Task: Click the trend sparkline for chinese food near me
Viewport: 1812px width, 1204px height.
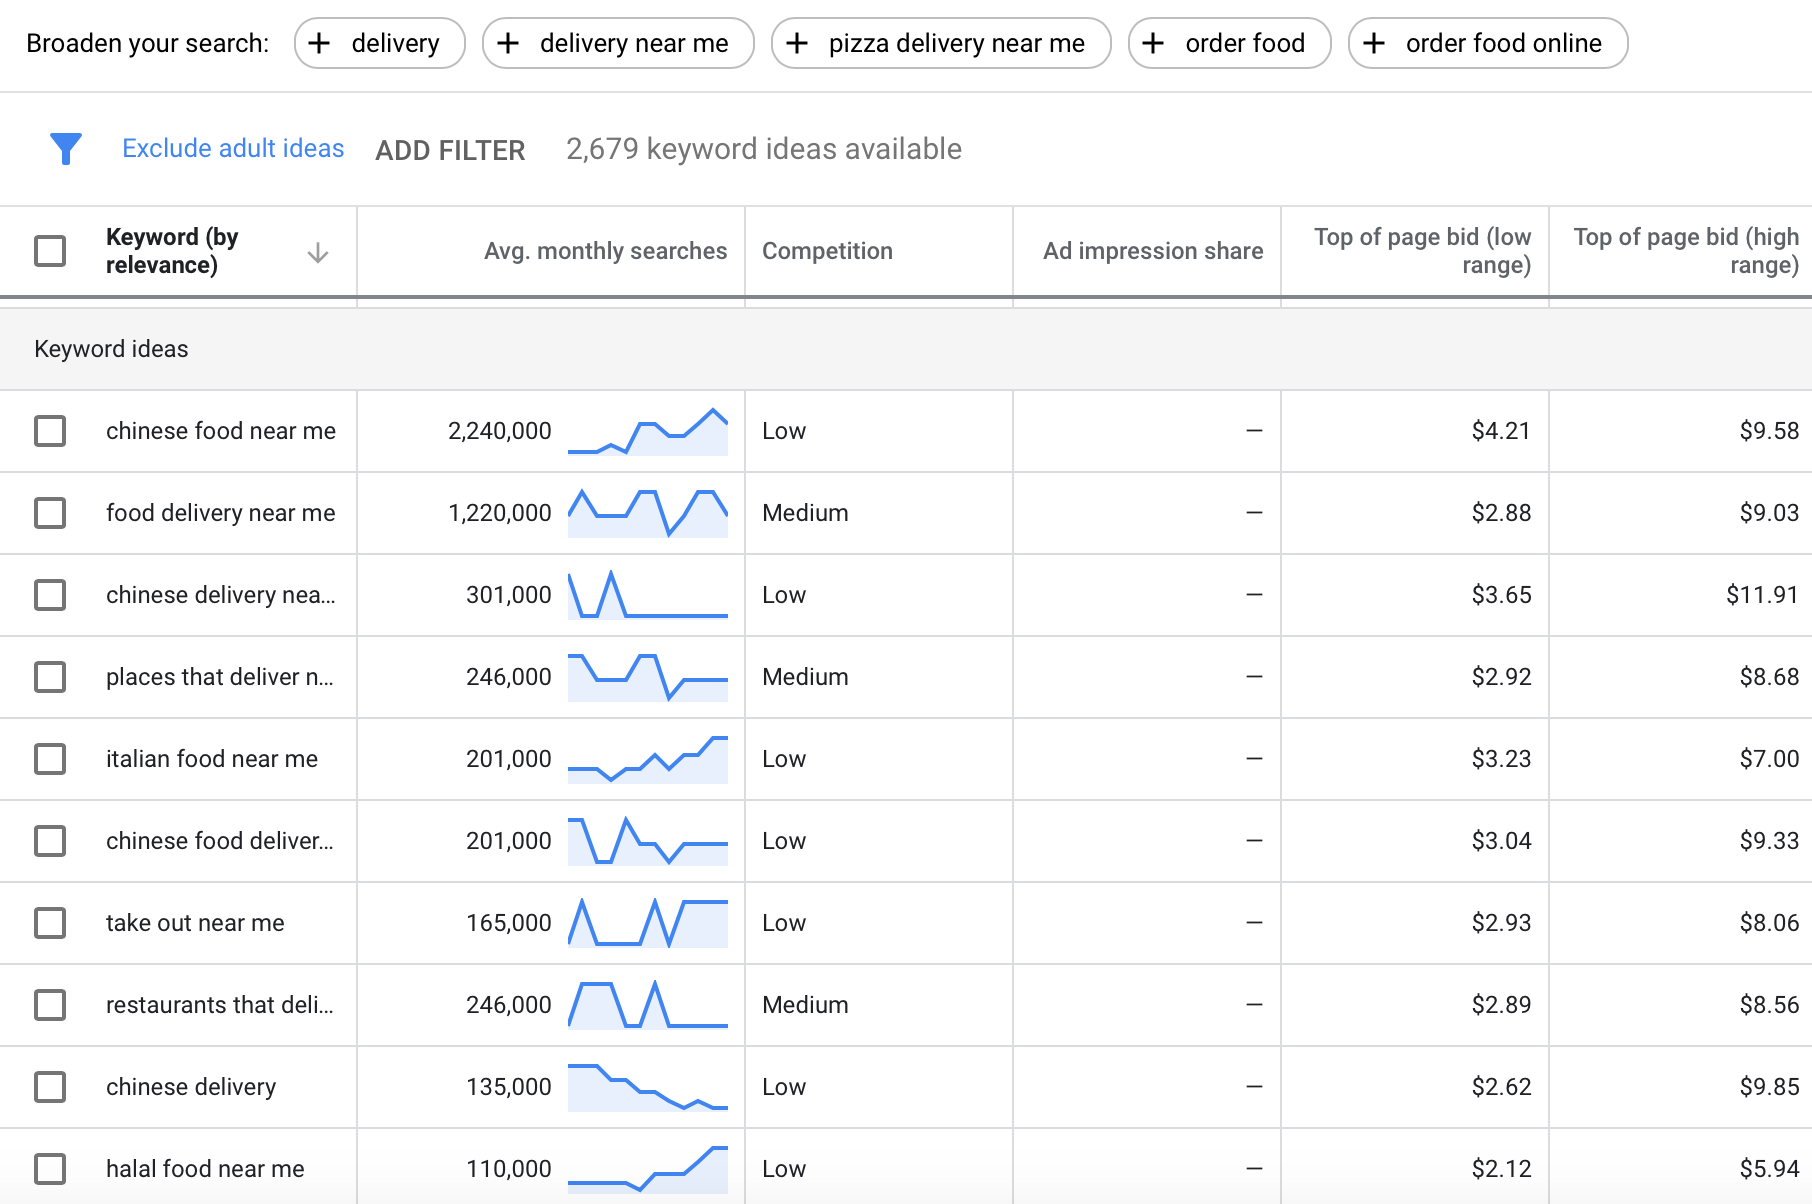Action: click(648, 430)
